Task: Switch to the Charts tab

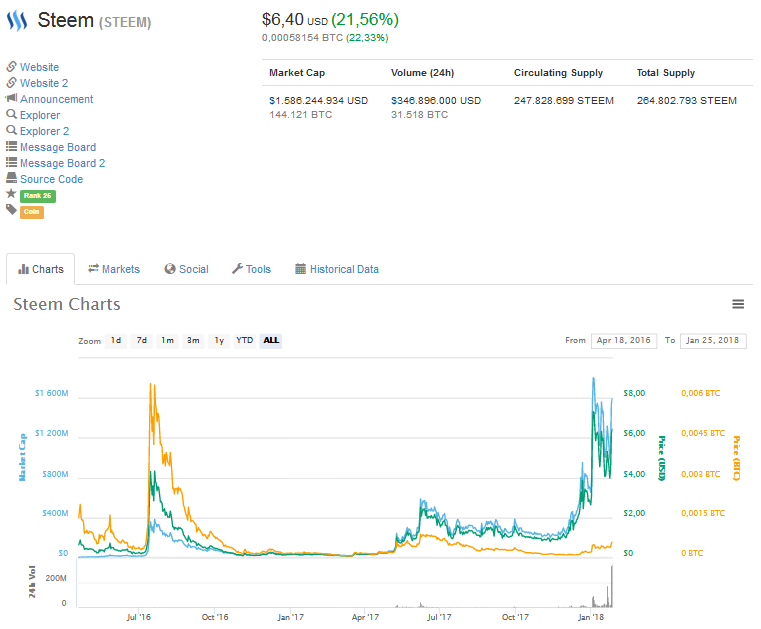Action: (41, 269)
